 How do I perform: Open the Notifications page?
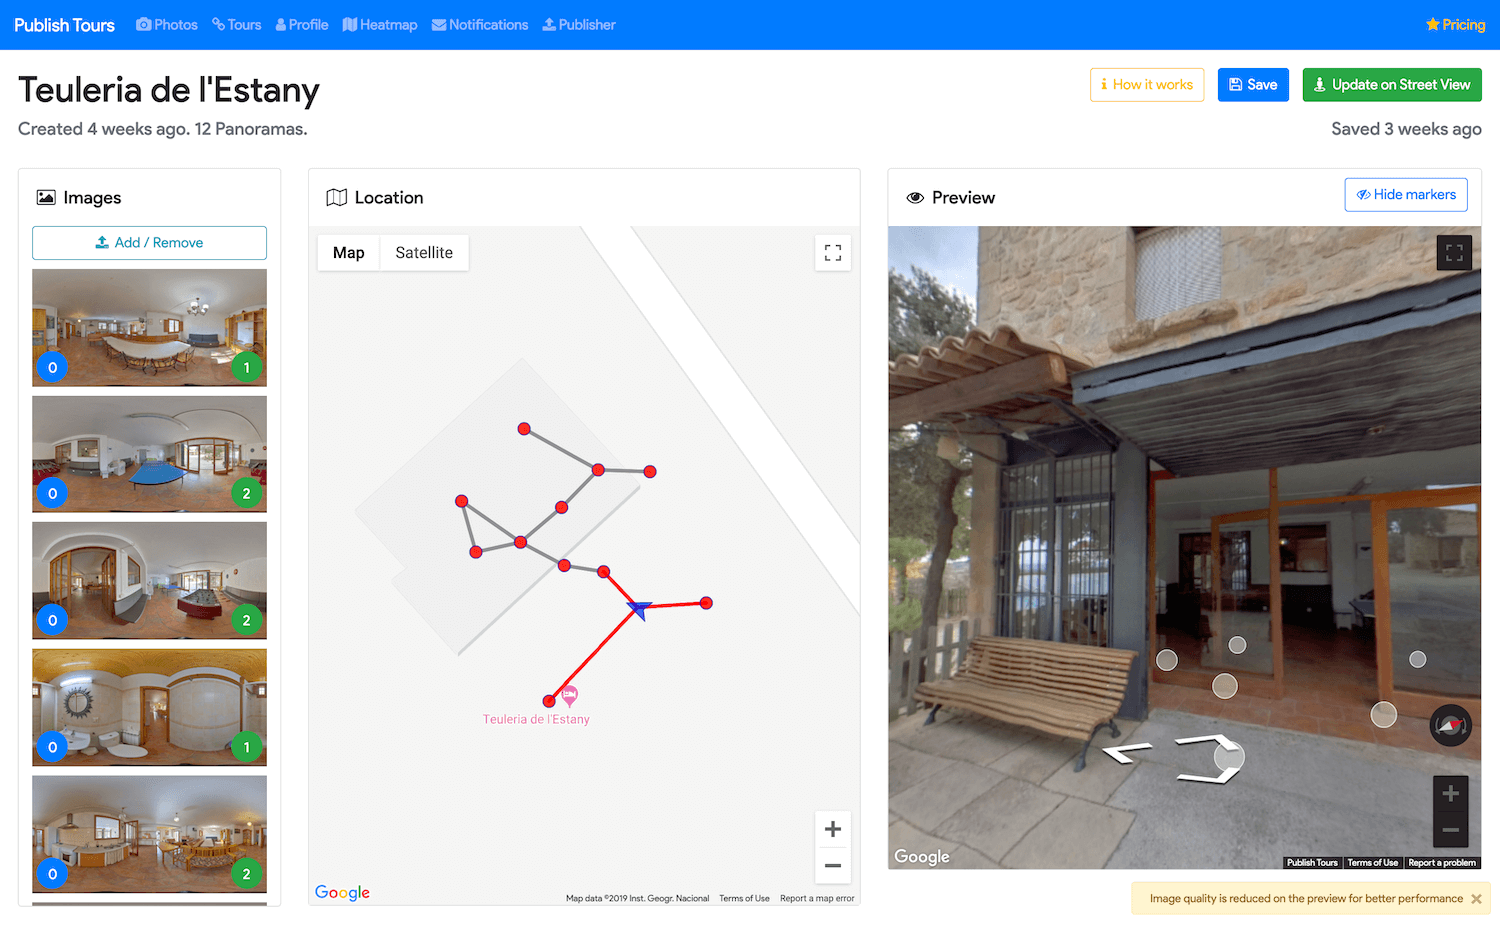[x=480, y=25]
